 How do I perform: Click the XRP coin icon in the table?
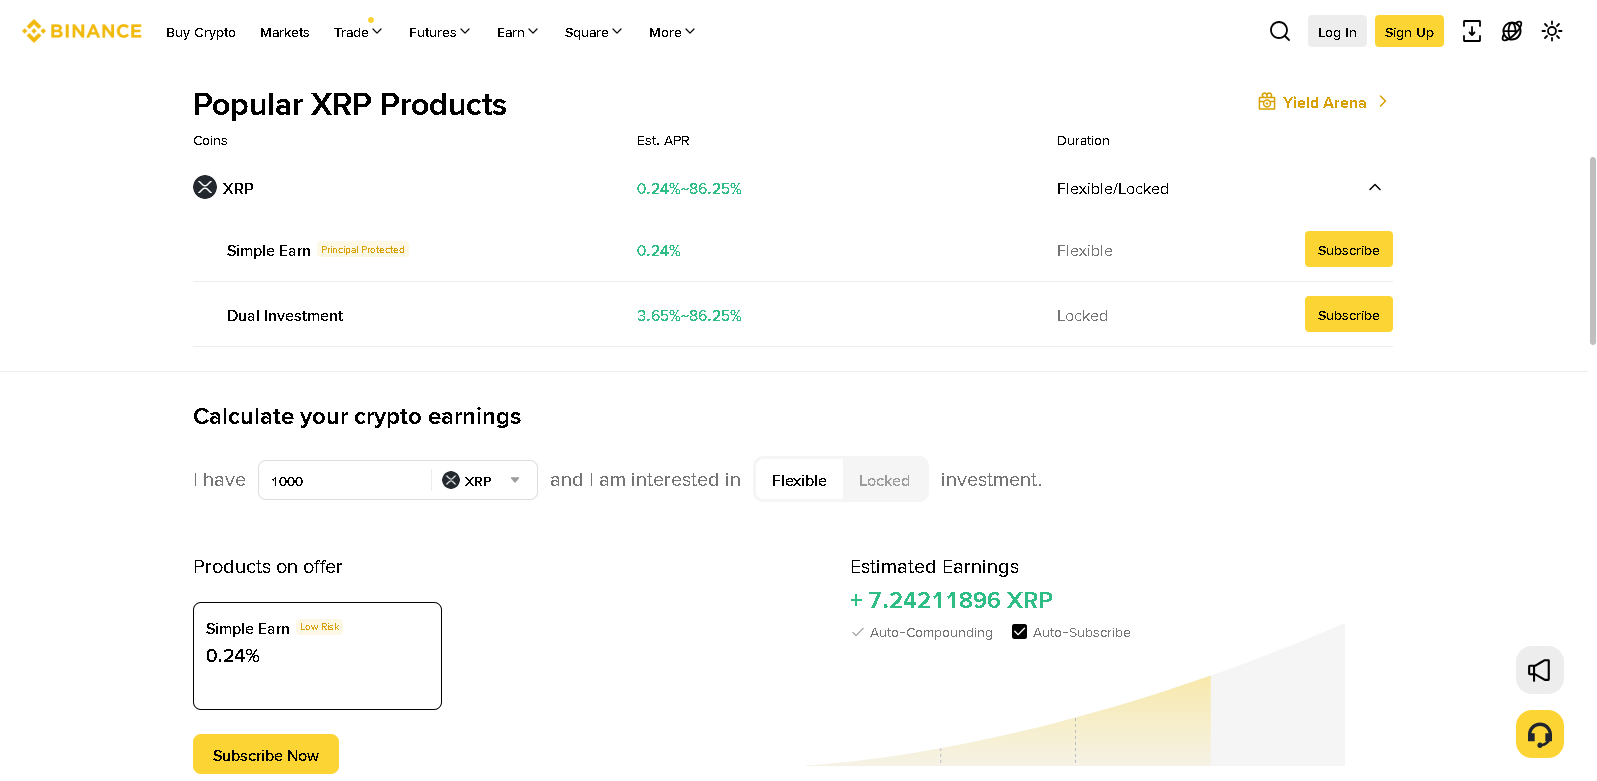click(x=204, y=187)
